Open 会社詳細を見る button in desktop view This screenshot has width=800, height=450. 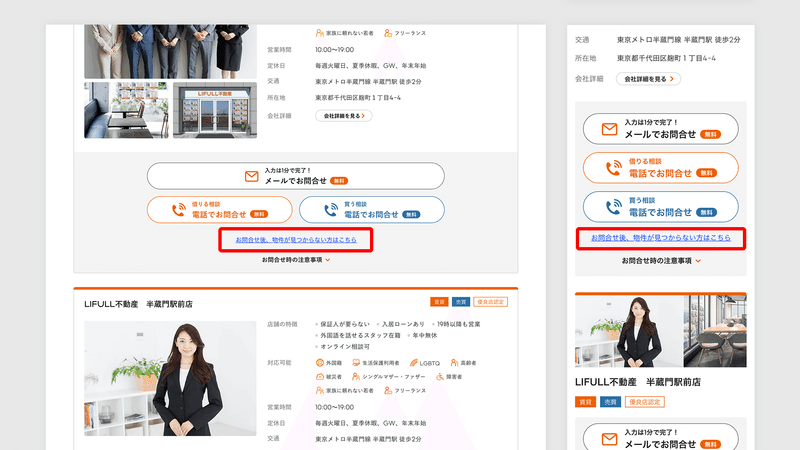pyautogui.click(x=343, y=116)
